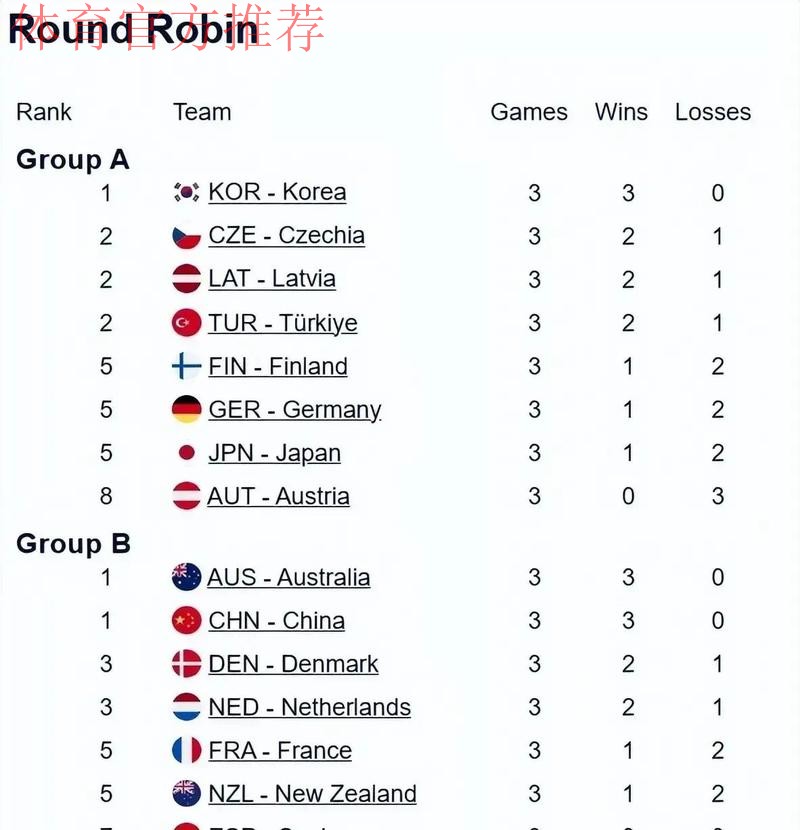Click the China flag icon
800x830 pixels.
[186, 621]
